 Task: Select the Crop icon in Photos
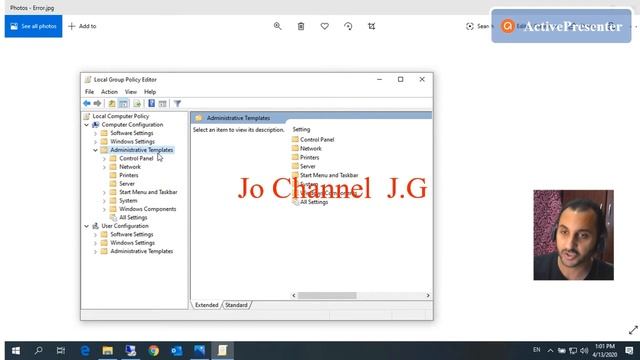coord(371,26)
